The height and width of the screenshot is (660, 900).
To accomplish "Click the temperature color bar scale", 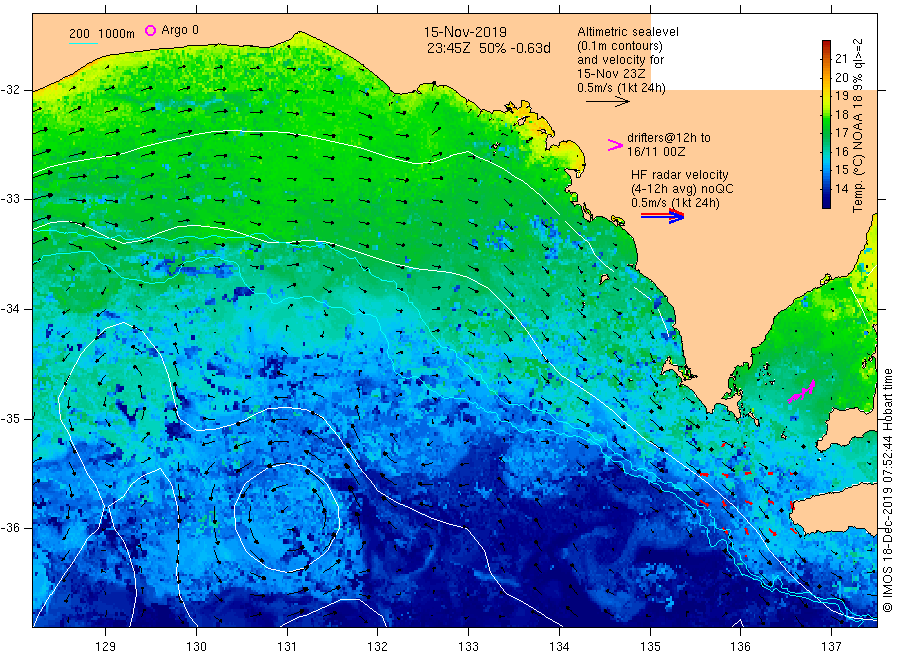I will [x=826, y=124].
